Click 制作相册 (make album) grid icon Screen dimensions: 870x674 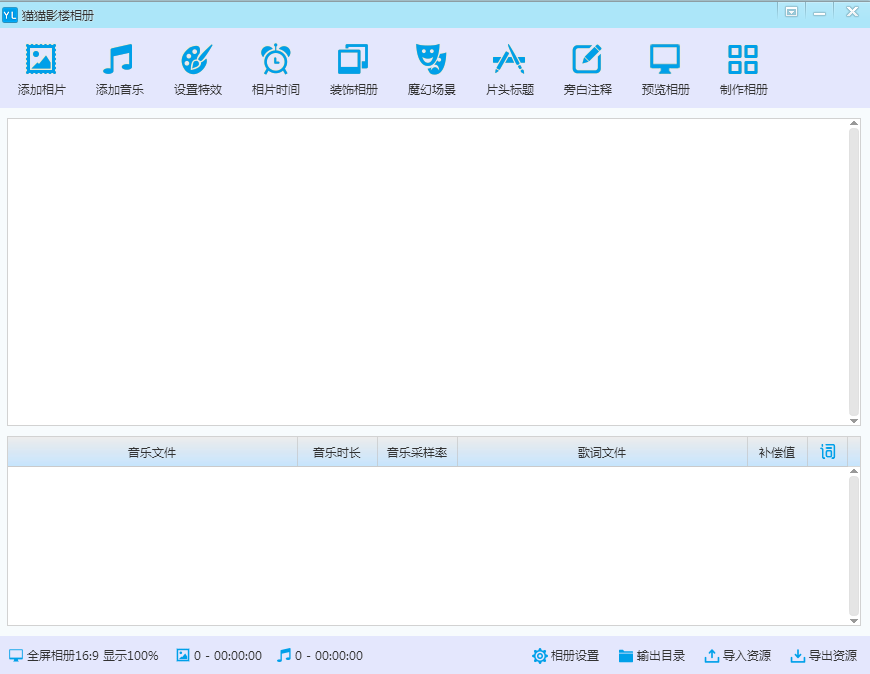(x=743, y=59)
